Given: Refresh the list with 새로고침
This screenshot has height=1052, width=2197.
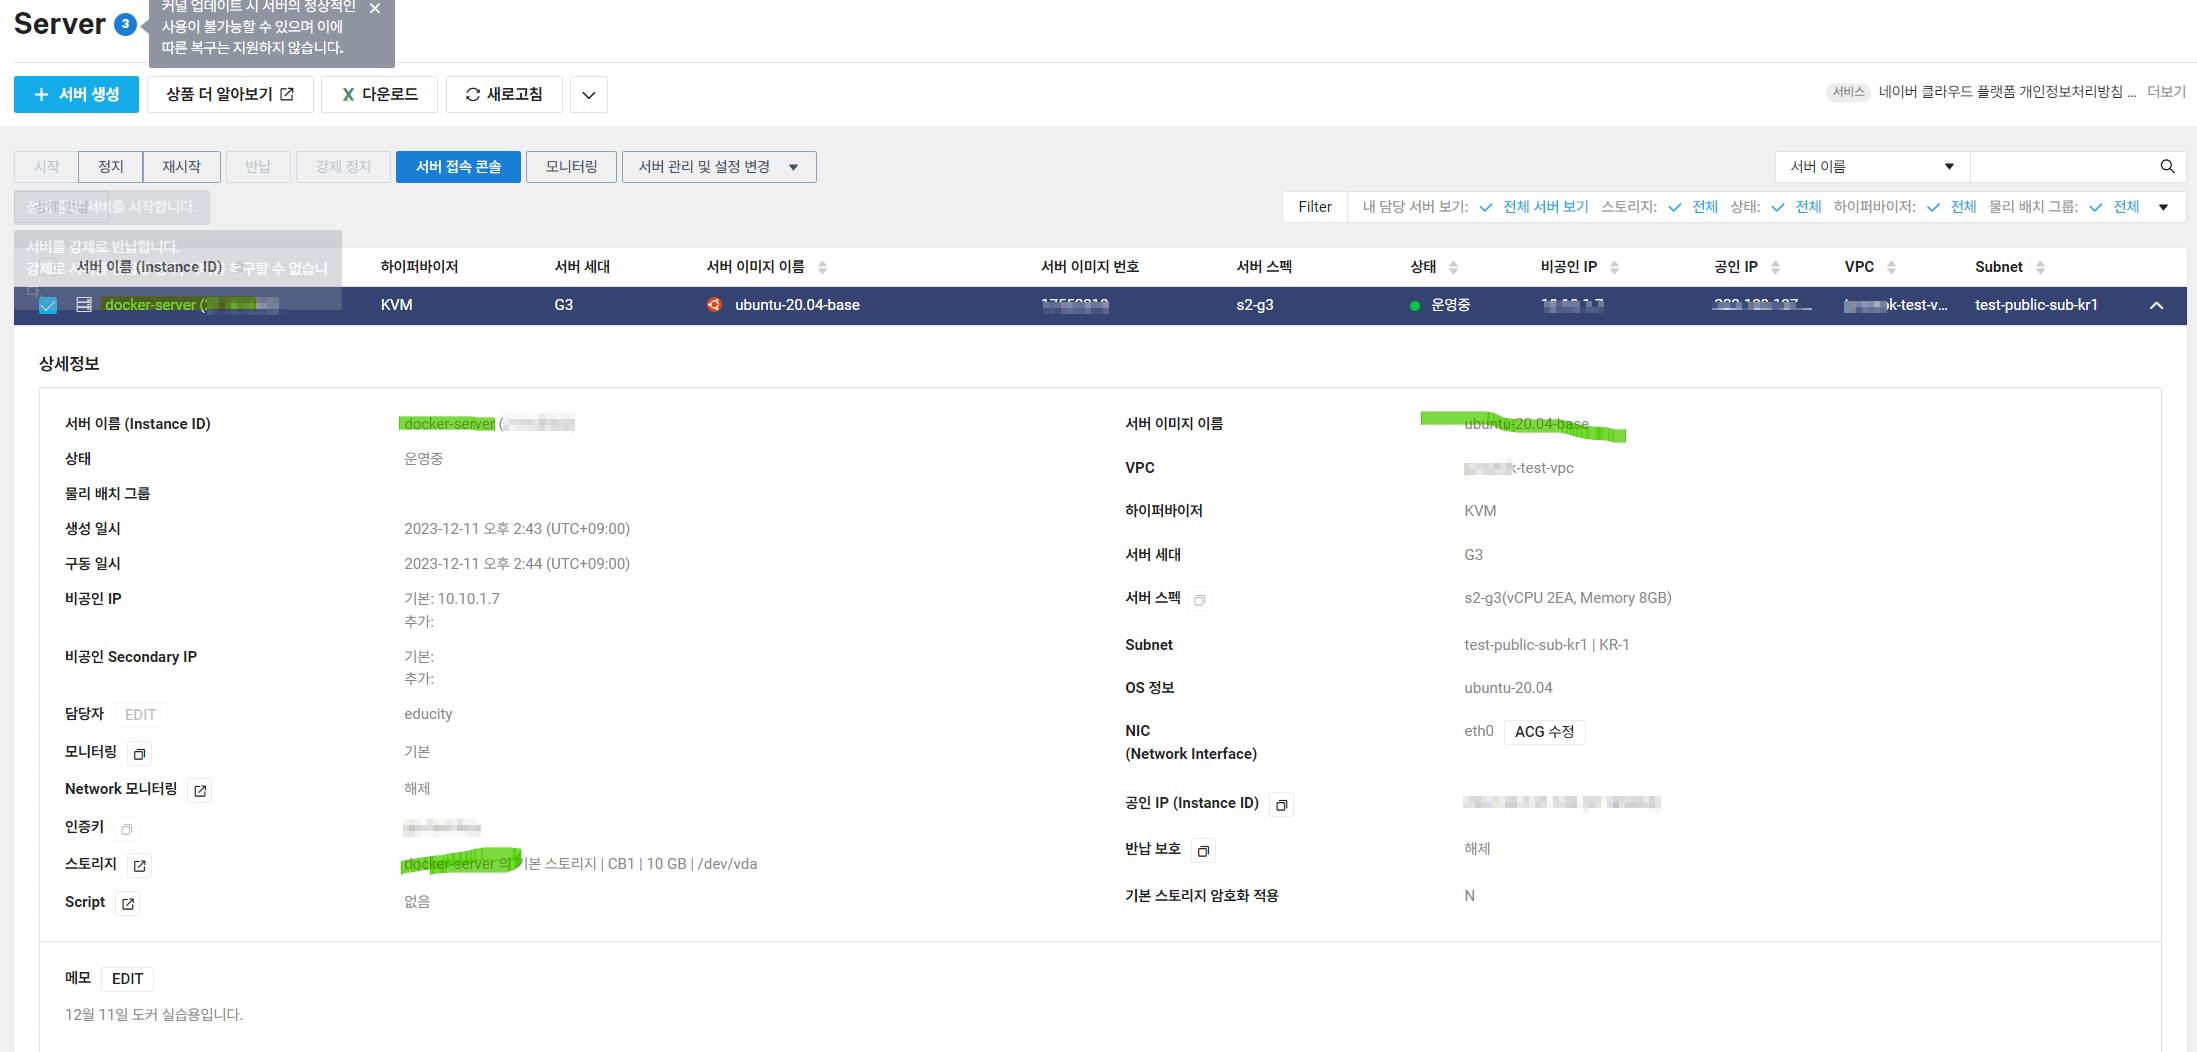Looking at the screenshot, I should 504,94.
